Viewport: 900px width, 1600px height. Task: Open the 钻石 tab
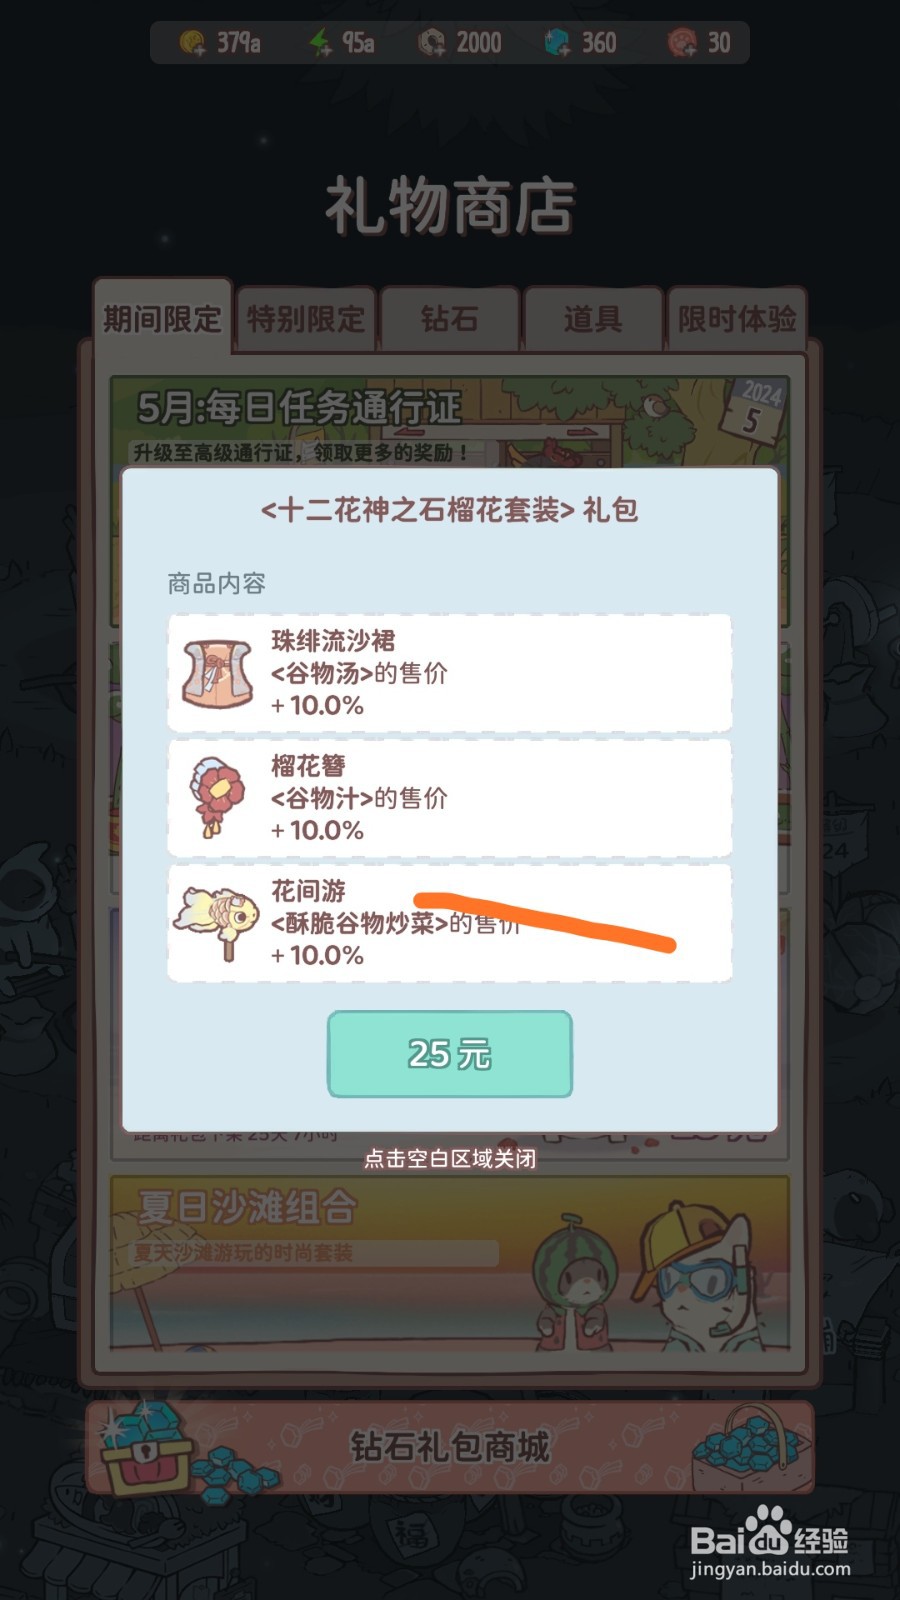[450, 319]
